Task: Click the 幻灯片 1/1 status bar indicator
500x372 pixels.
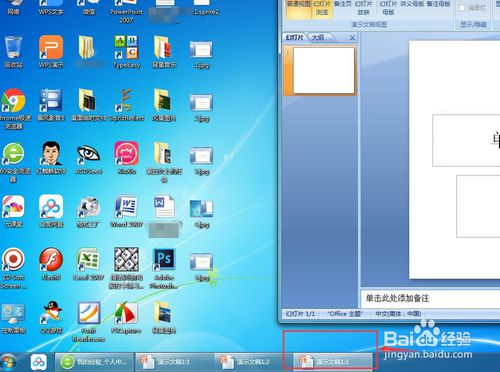Action: click(x=300, y=314)
